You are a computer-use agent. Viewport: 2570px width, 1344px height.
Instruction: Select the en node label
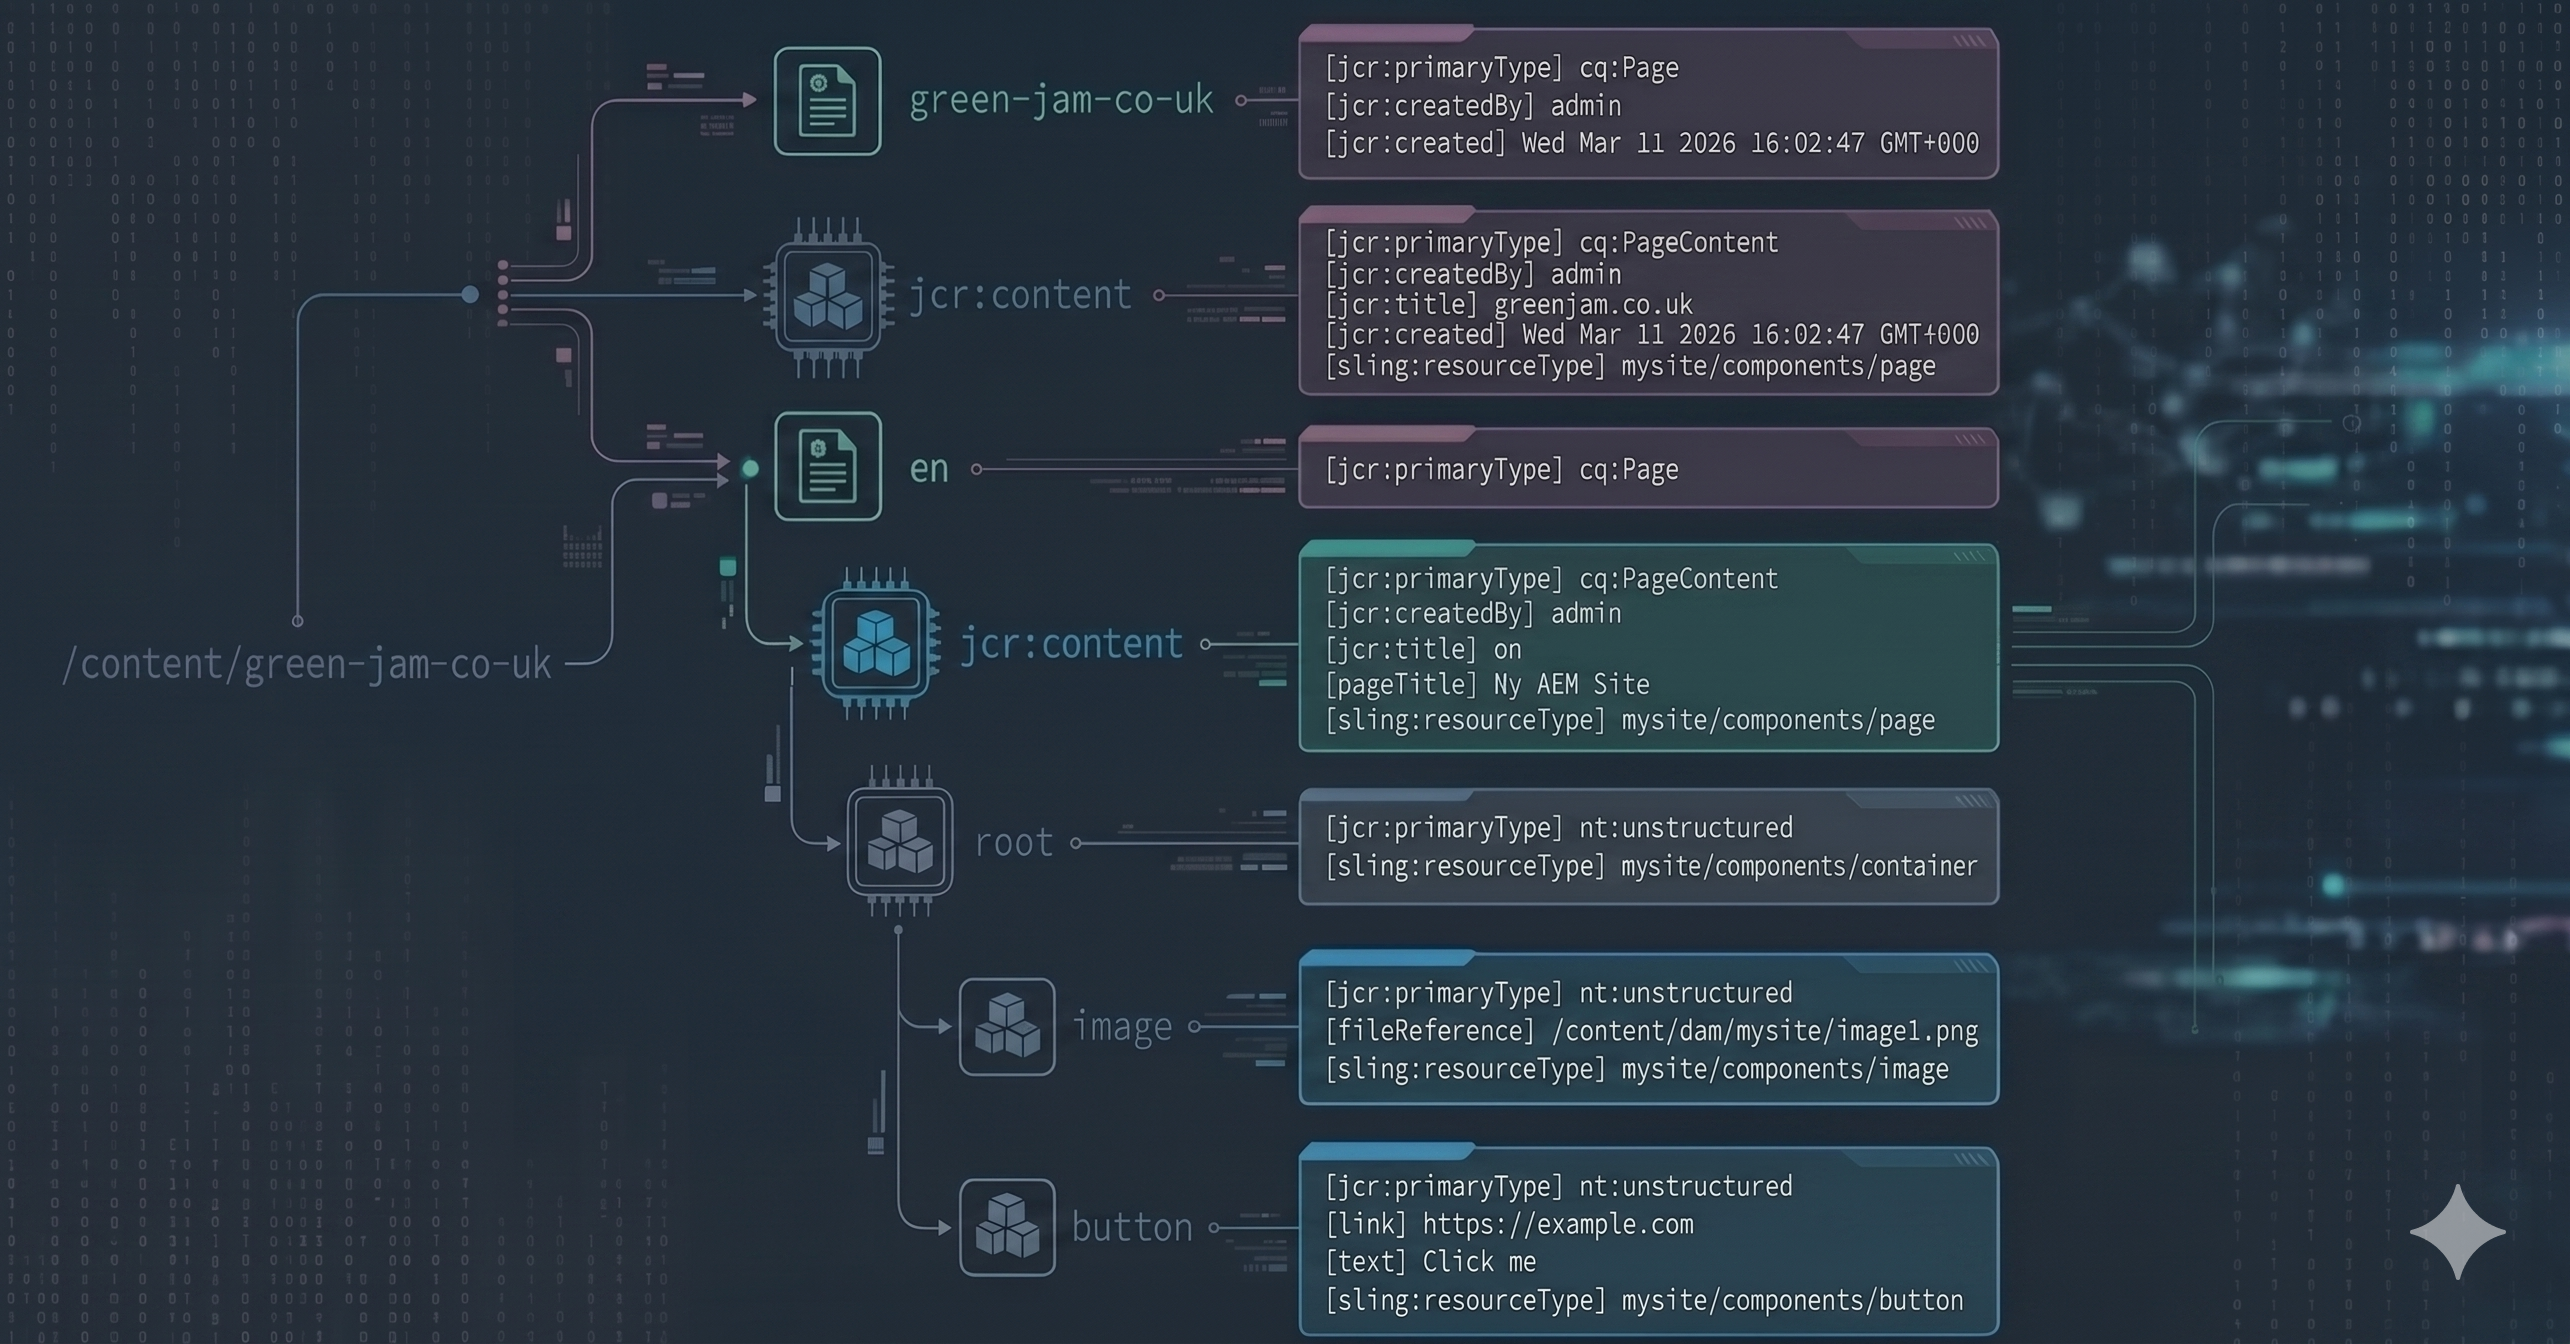(x=929, y=468)
